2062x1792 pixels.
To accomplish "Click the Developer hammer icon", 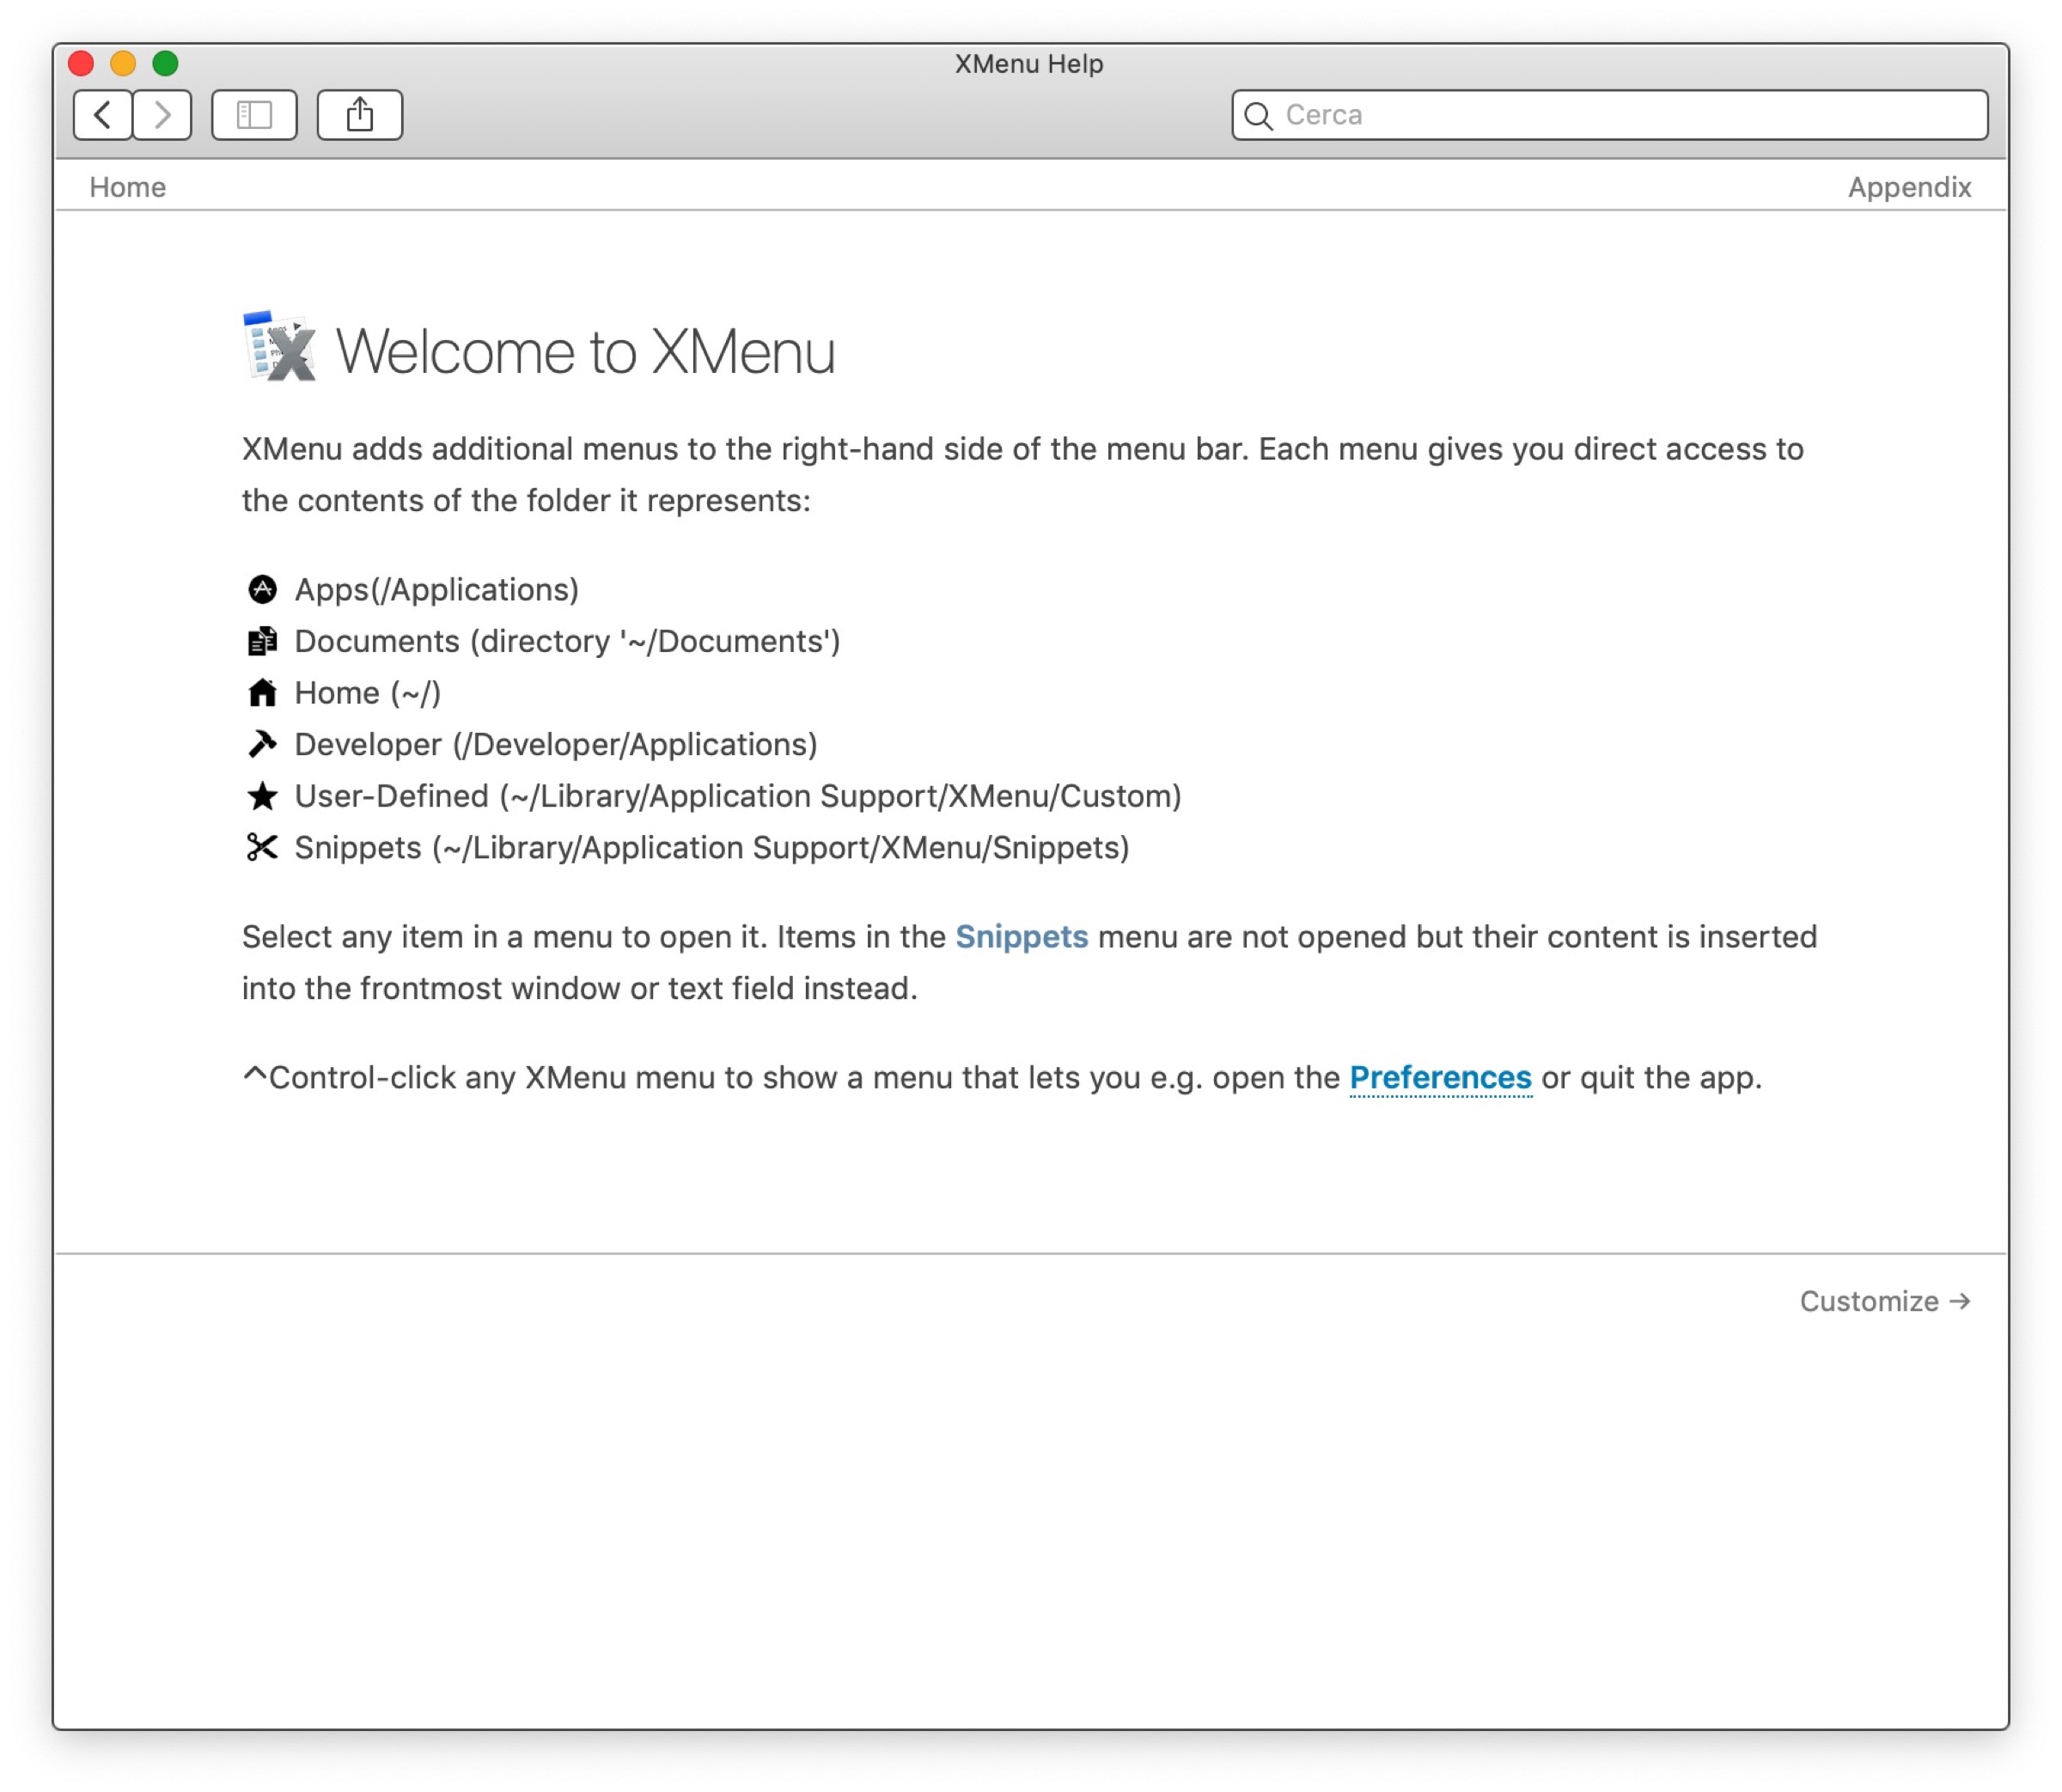I will pos(262,744).
